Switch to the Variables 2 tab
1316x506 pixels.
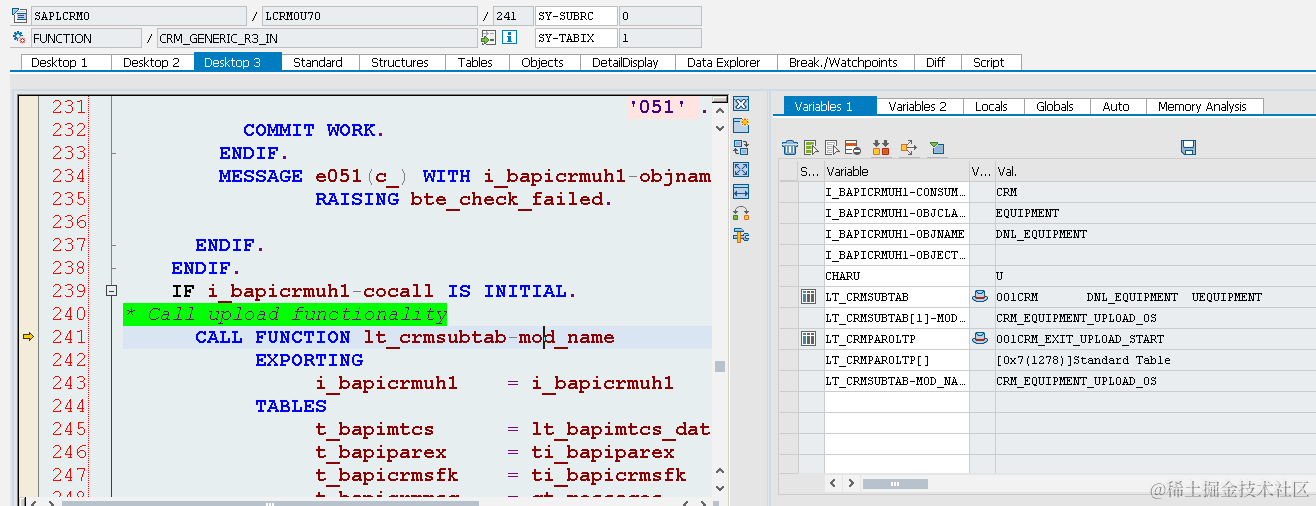pos(918,106)
